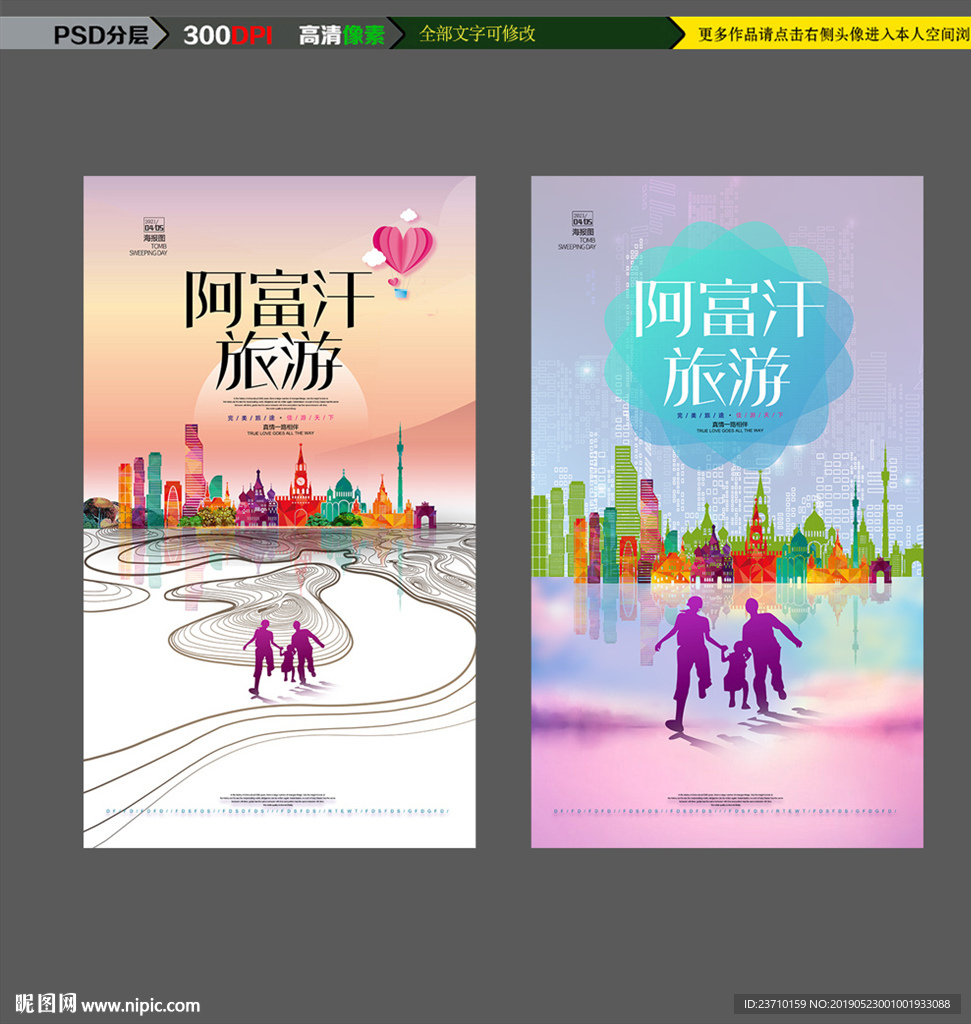The height and width of the screenshot is (1024, 971).
Task: Click the left Afghanistan travel poster thumbnail
Action: [x=279, y=512]
